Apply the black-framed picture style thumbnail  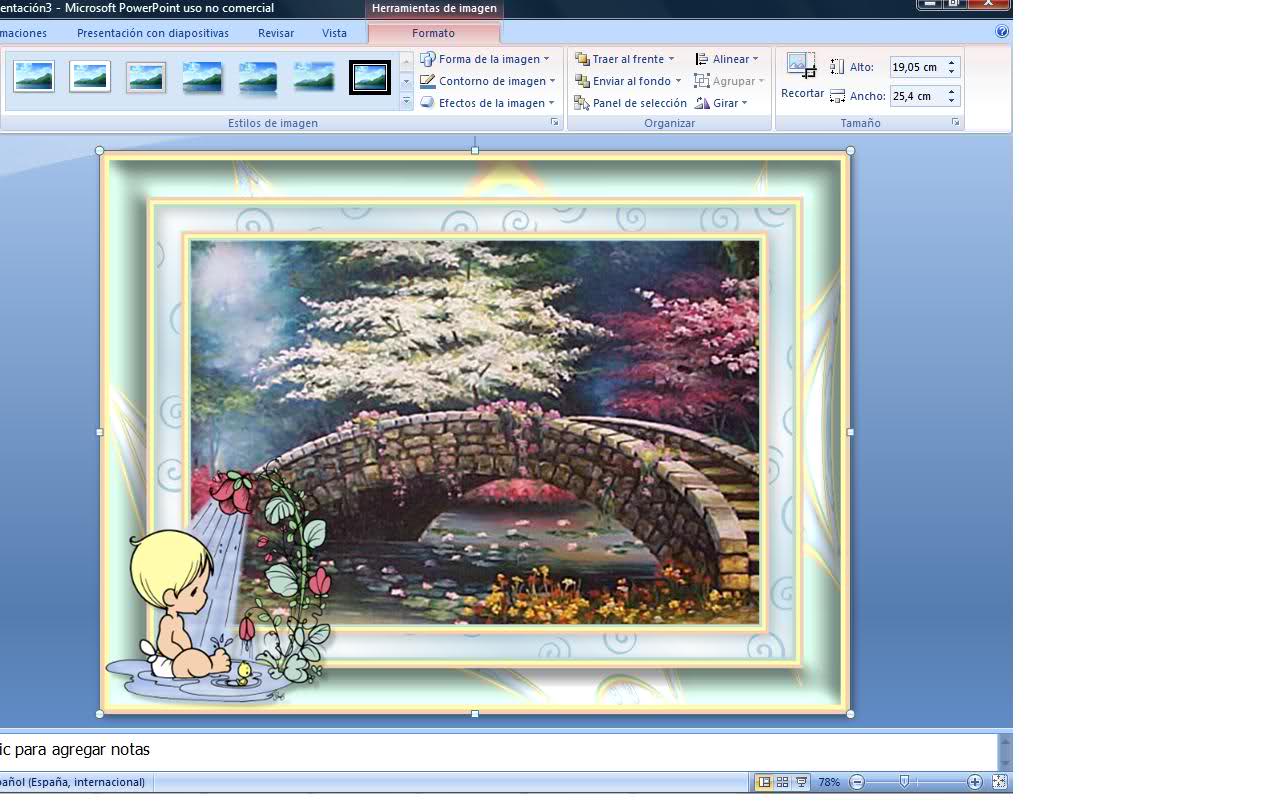[x=370, y=77]
